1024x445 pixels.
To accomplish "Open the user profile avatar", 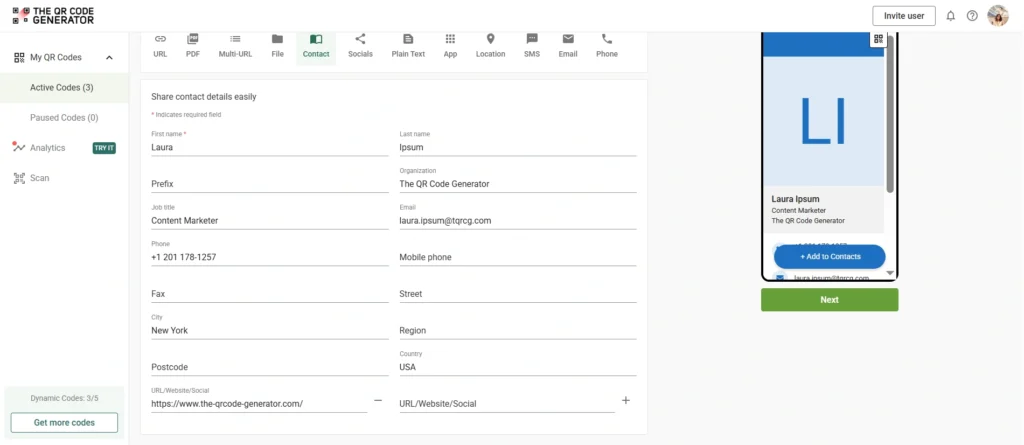I will (x=998, y=16).
